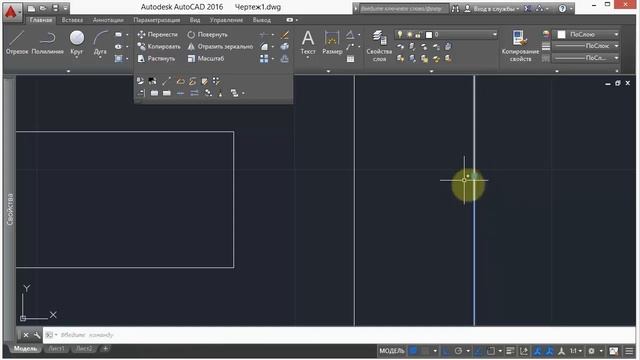Open the linetype ПоСл... dropdown
Screen dimensions: 640x360
coord(586,58)
